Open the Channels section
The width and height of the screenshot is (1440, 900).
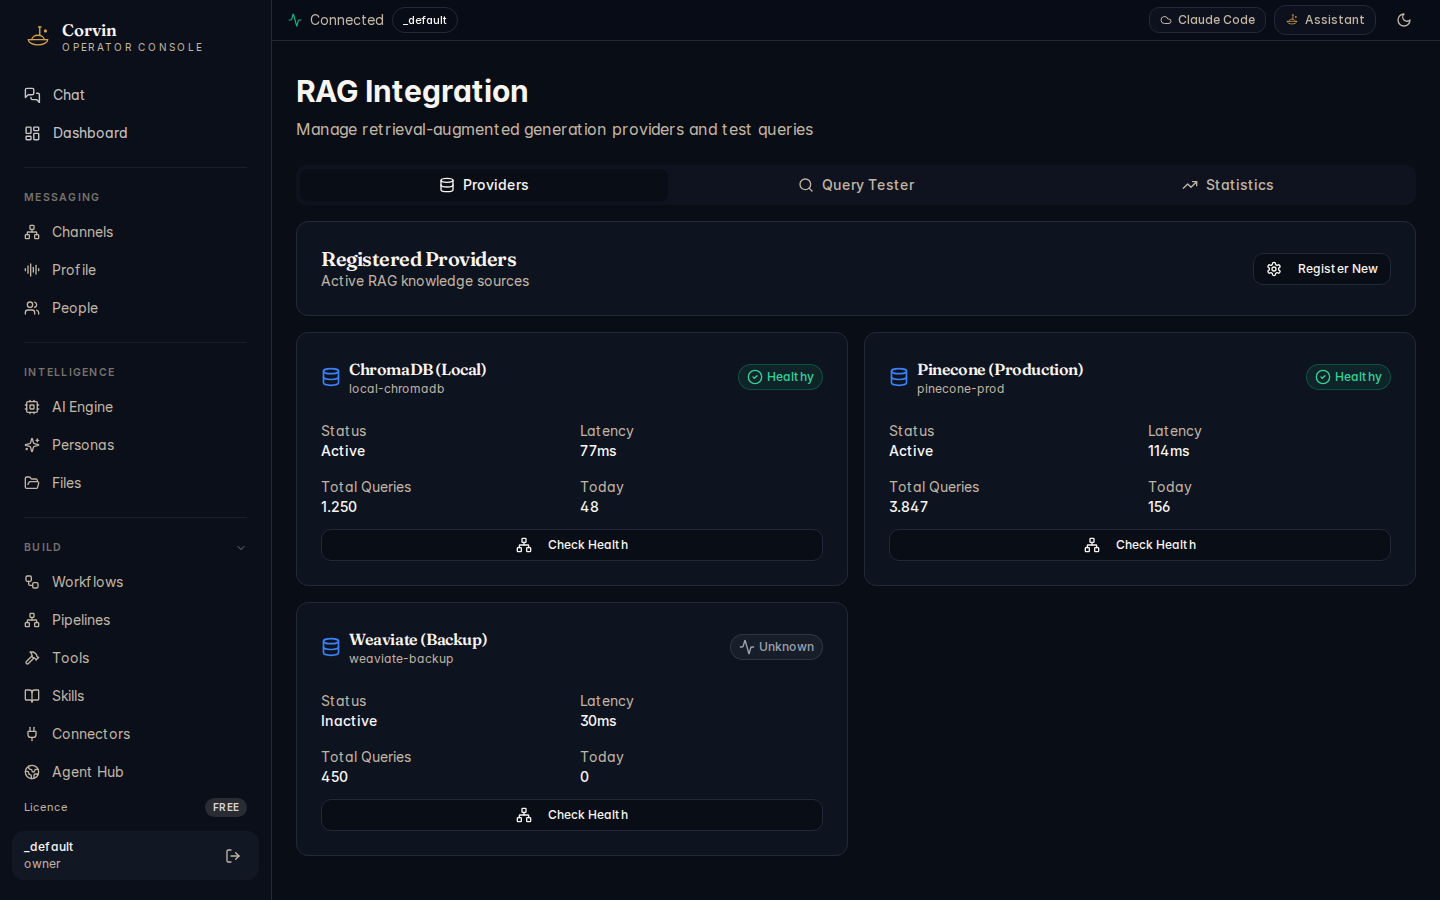click(135, 232)
